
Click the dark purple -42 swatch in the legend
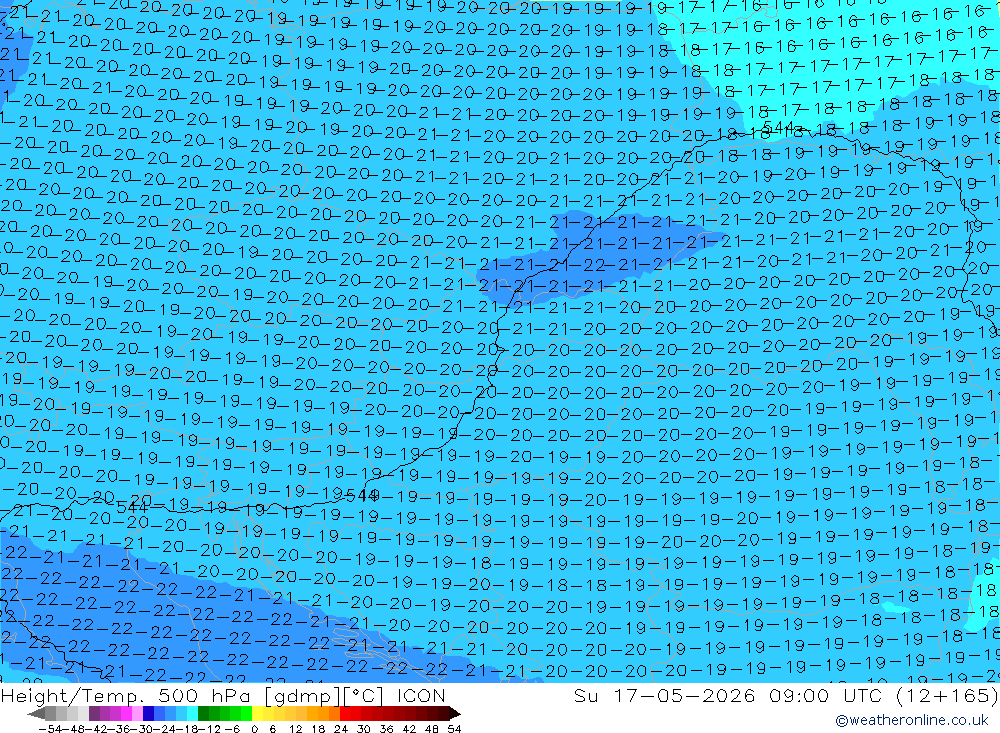(94, 713)
